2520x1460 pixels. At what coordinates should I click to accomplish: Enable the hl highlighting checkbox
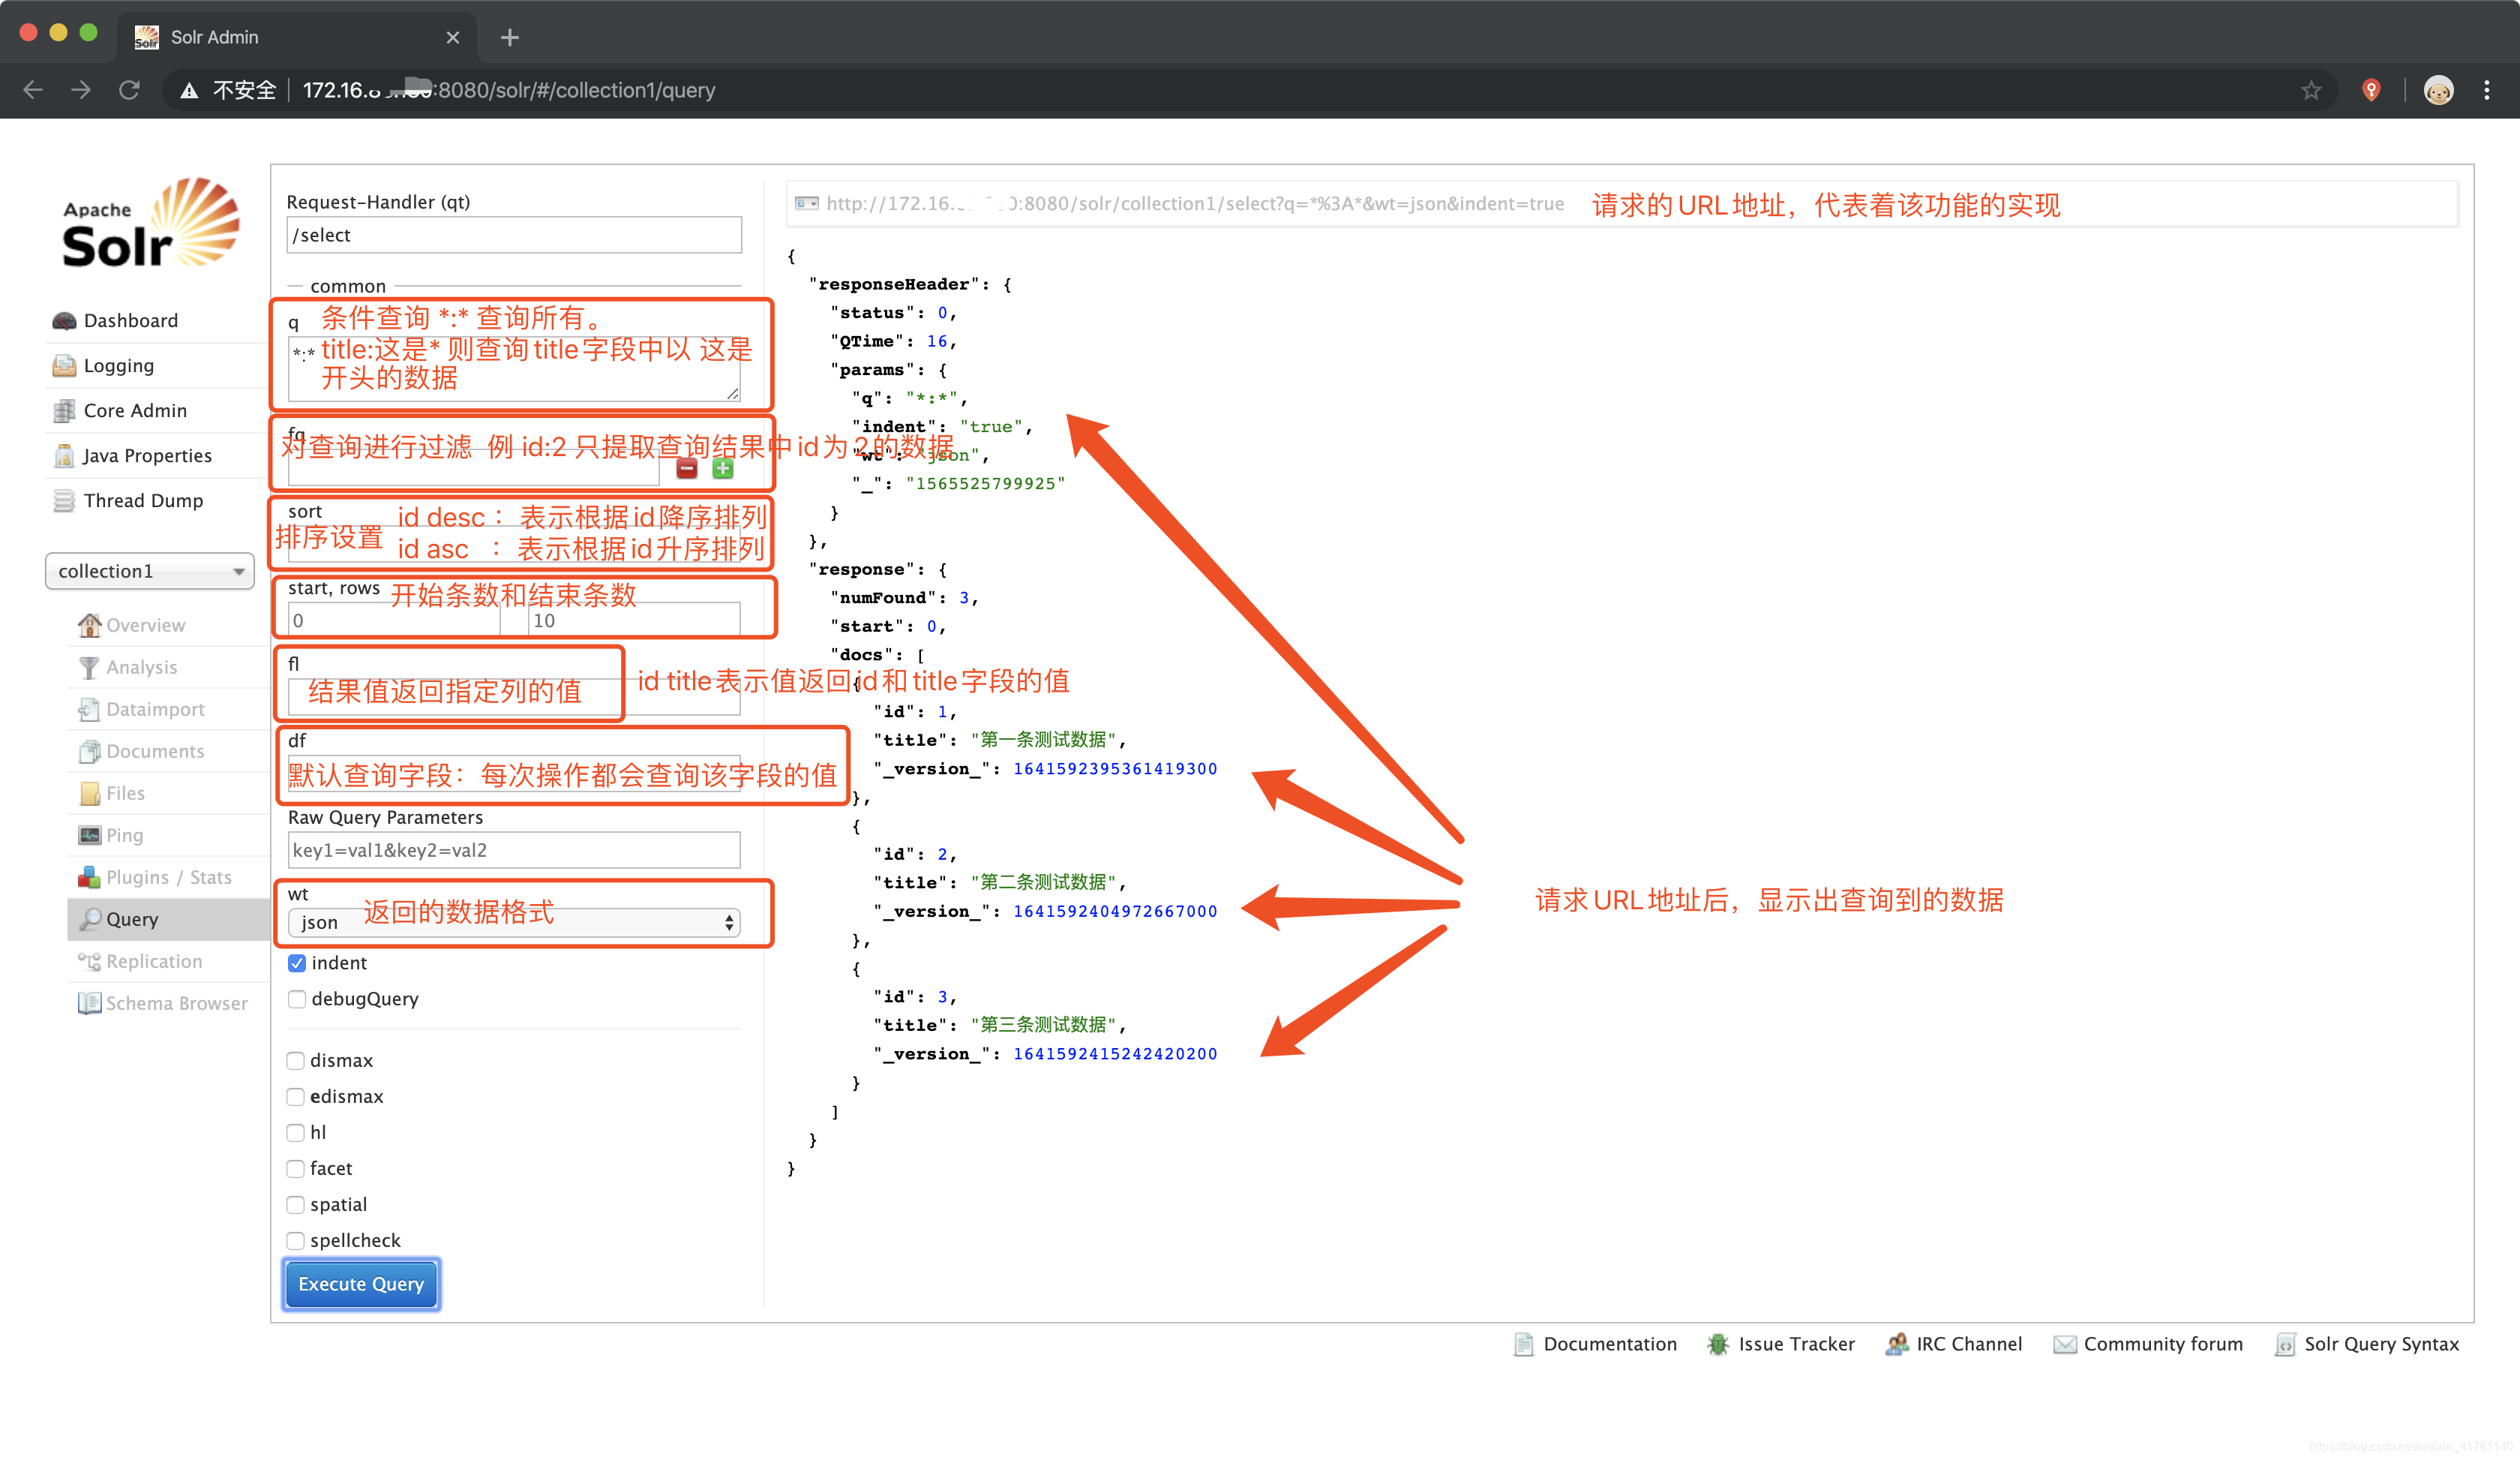point(296,1132)
